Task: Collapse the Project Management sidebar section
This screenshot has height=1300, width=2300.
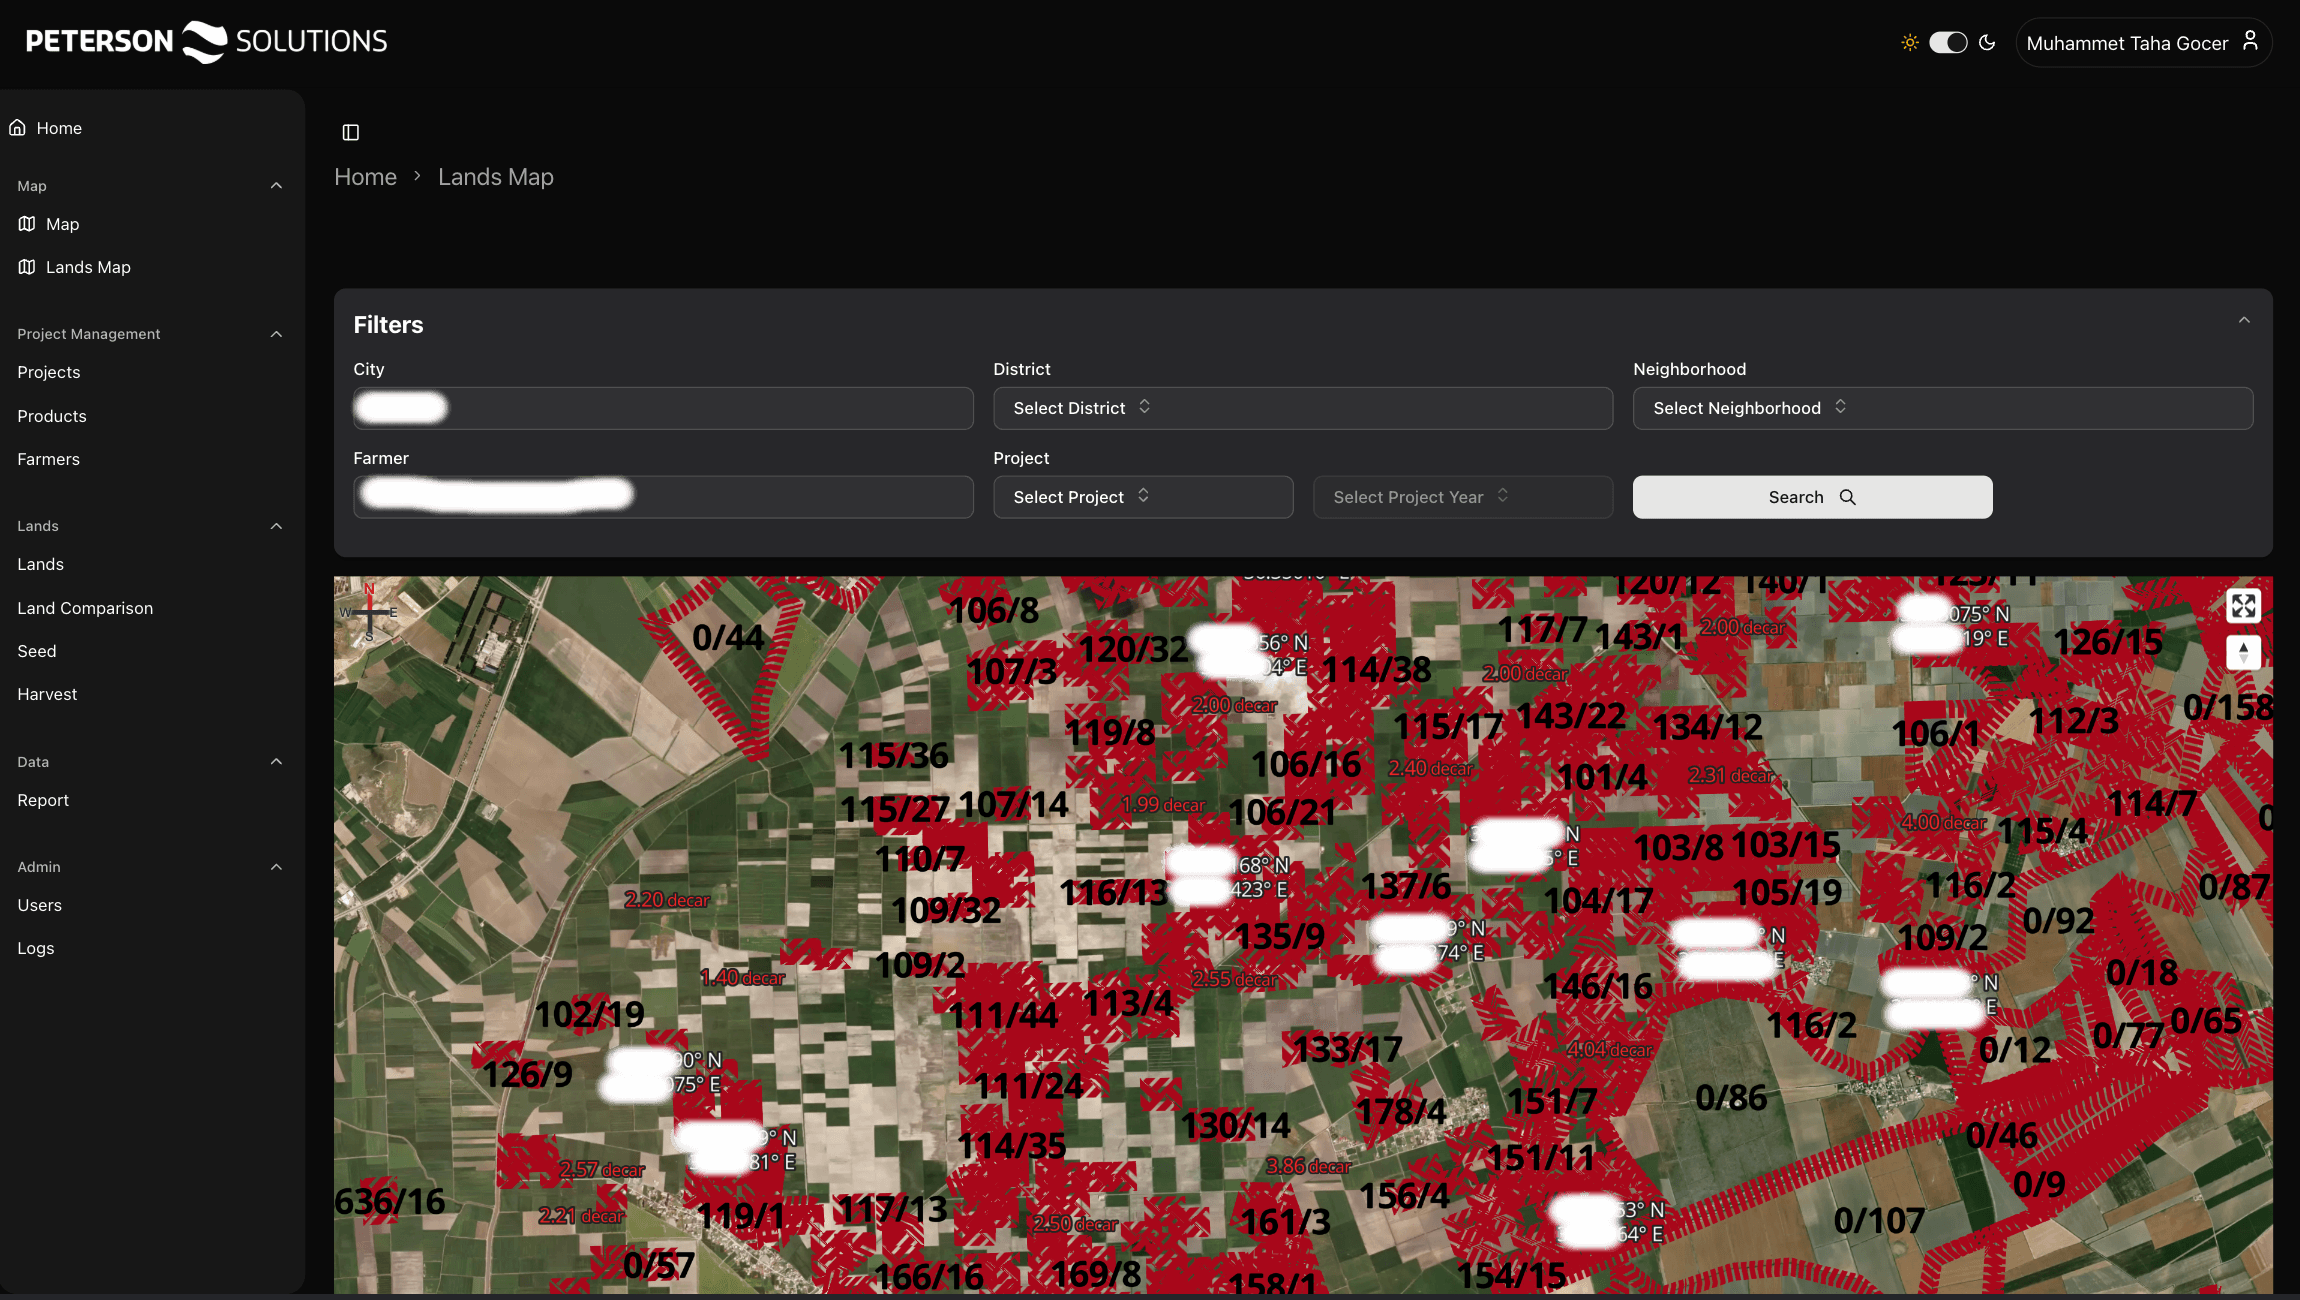Action: 276,334
